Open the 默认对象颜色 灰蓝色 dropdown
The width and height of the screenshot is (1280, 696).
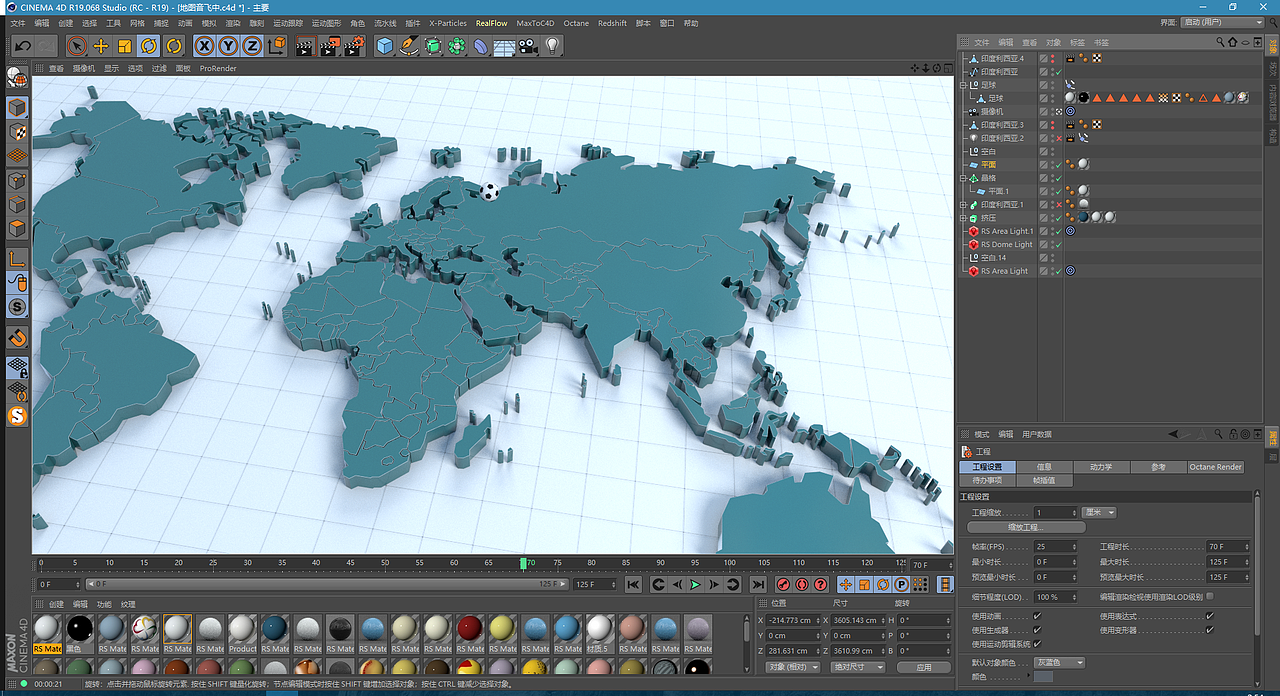pyautogui.click(x=1059, y=662)
